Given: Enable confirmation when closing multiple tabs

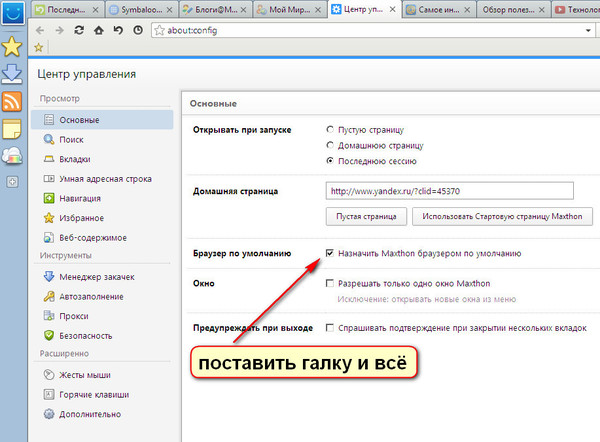Looking at the screenshot, I should [x=331, y=328].
